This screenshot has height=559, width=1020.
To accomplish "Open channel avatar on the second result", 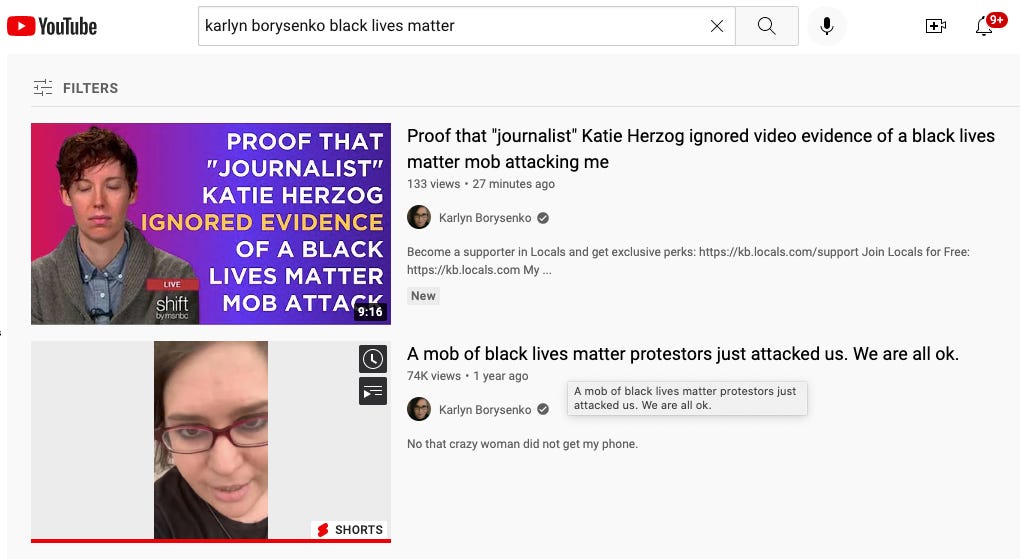I will tap(419, 409).
